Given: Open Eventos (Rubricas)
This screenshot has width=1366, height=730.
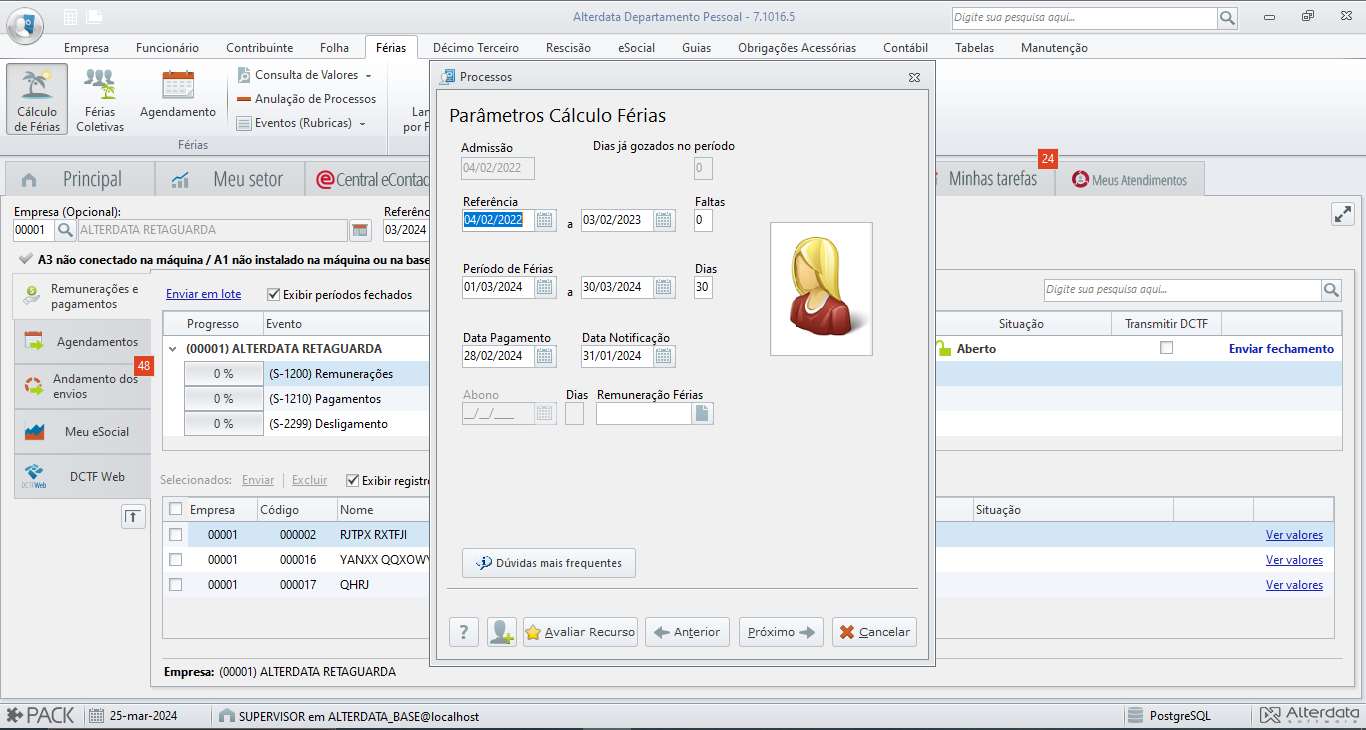Looking at the screenshot, I should (302, 123).
